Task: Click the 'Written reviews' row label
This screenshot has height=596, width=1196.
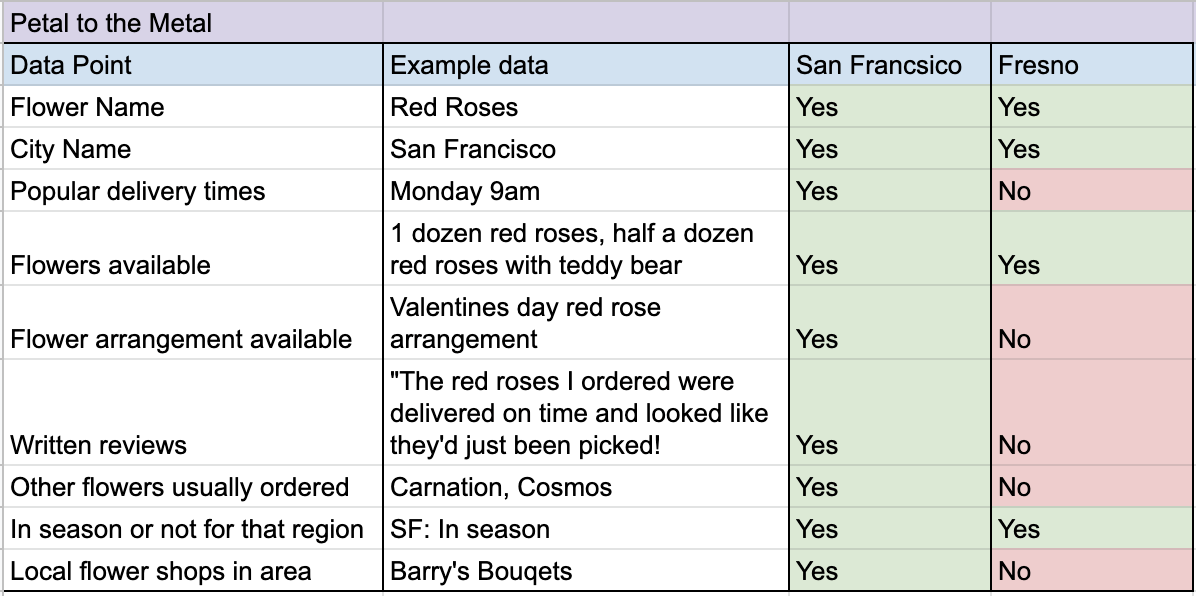Action: tap(193, 413)
